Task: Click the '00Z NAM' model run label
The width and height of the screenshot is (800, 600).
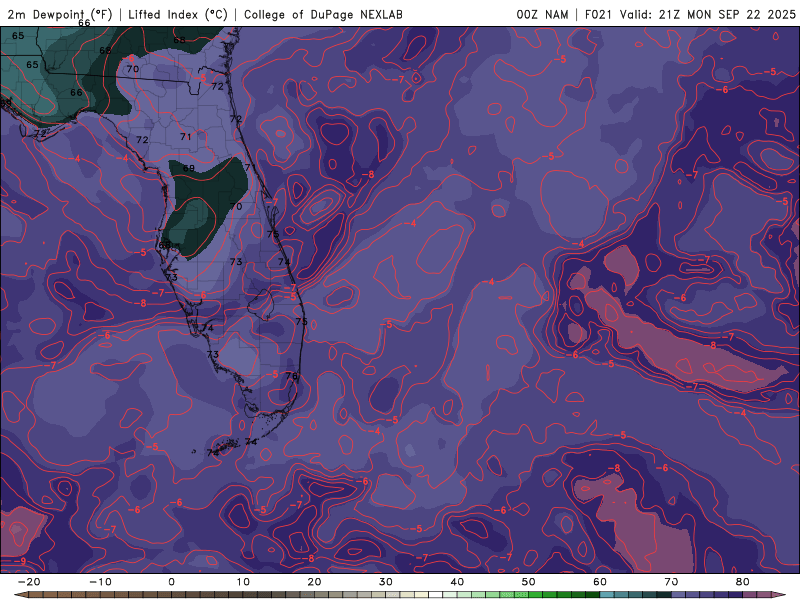Action: [542, 14]
